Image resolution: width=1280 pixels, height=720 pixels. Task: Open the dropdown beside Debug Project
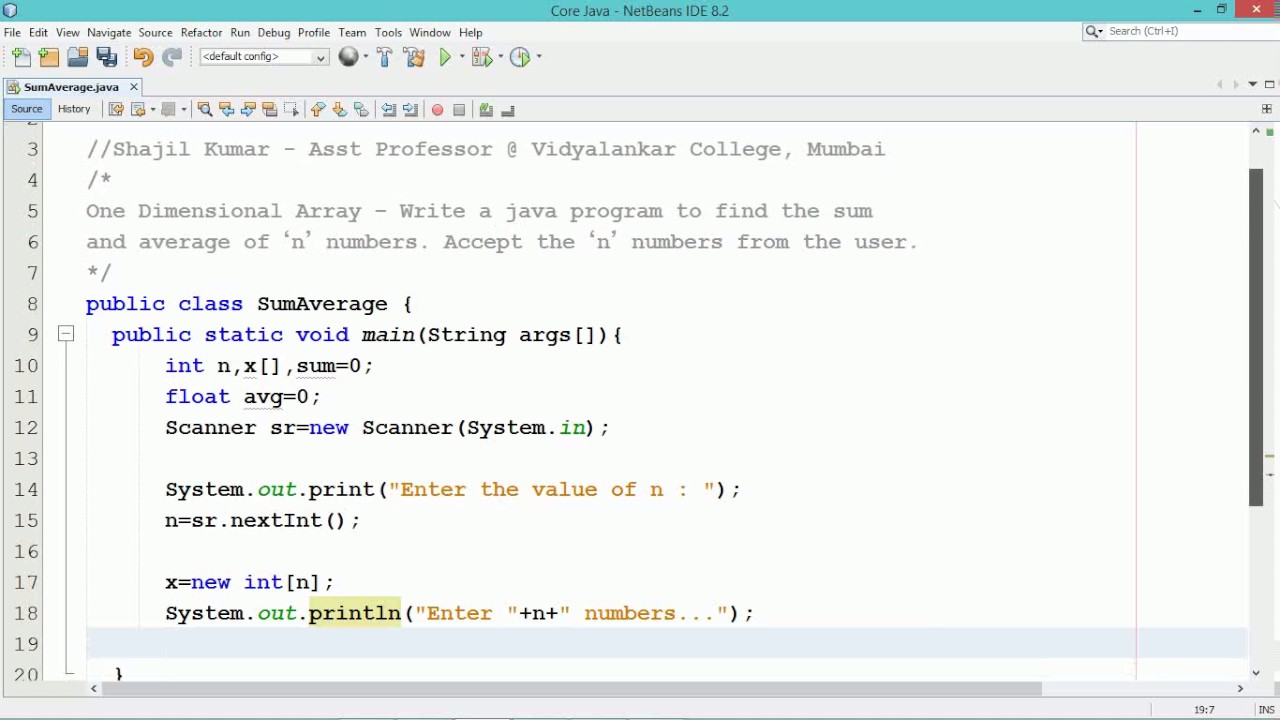pyautogui.click(x=499, y=57)
